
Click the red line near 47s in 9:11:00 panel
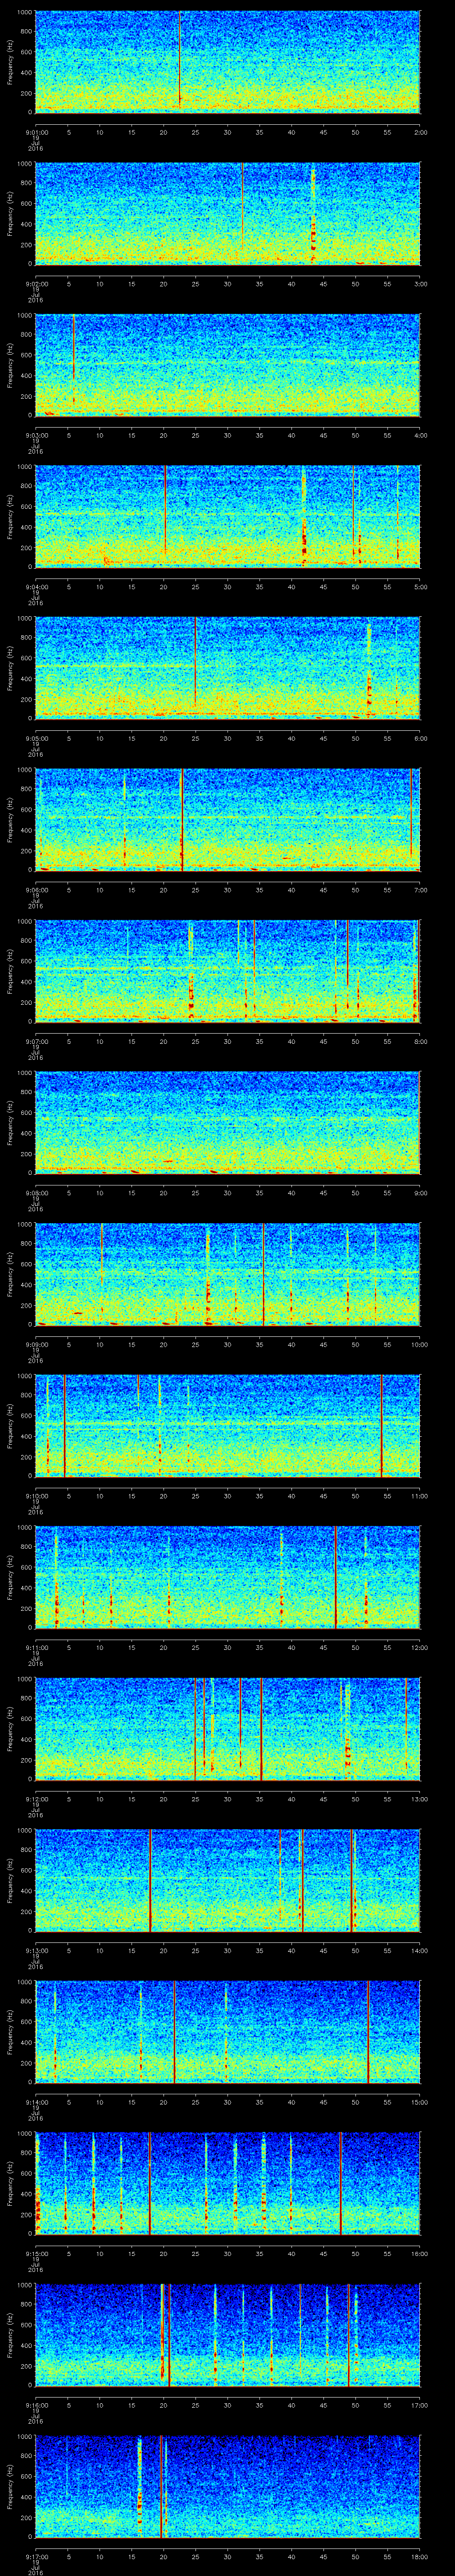click(x=336, y=1576)
